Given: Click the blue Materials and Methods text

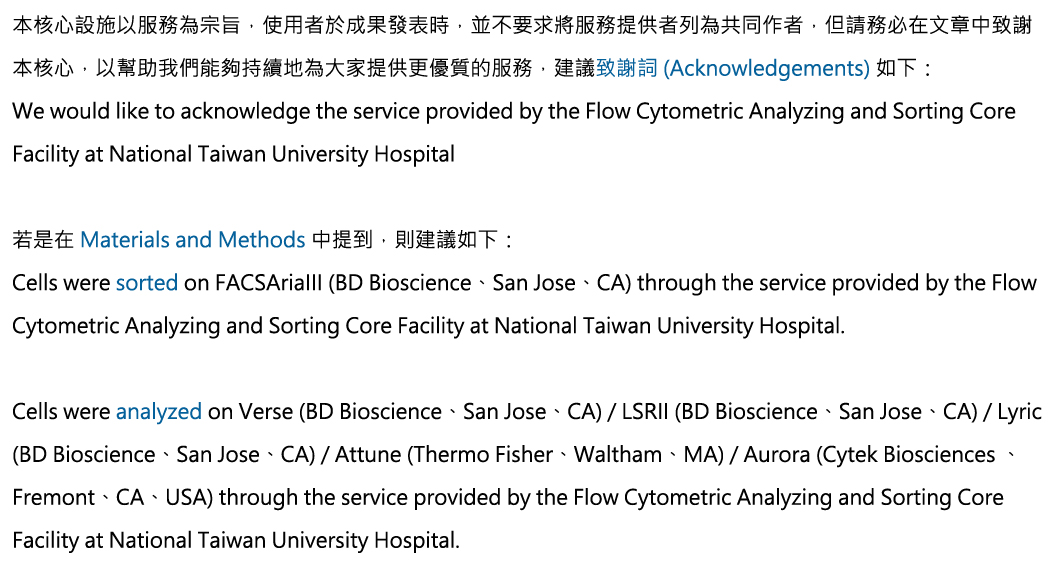Looking at the screenshot, I should [x=193, y=240].
